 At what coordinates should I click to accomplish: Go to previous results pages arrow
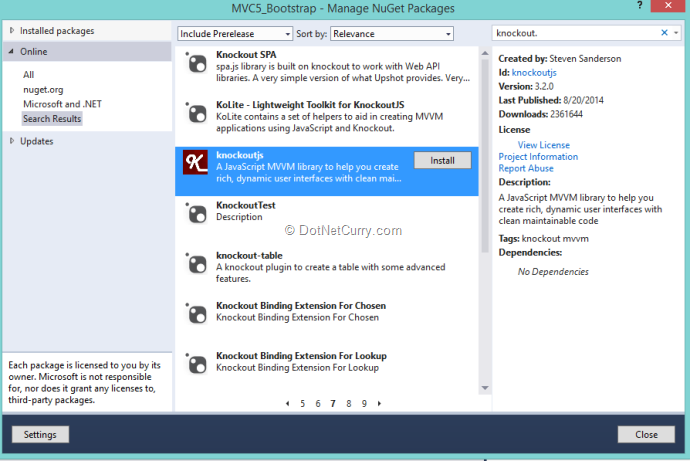(287, 403)
